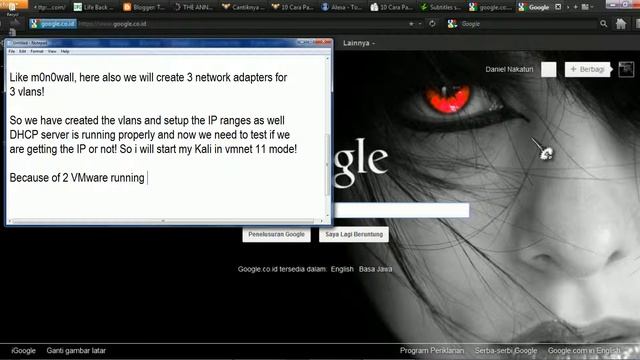The image size is (640, 360).
Task: Switch to the THE ANN... browser tab
Action: pos(193,7)
